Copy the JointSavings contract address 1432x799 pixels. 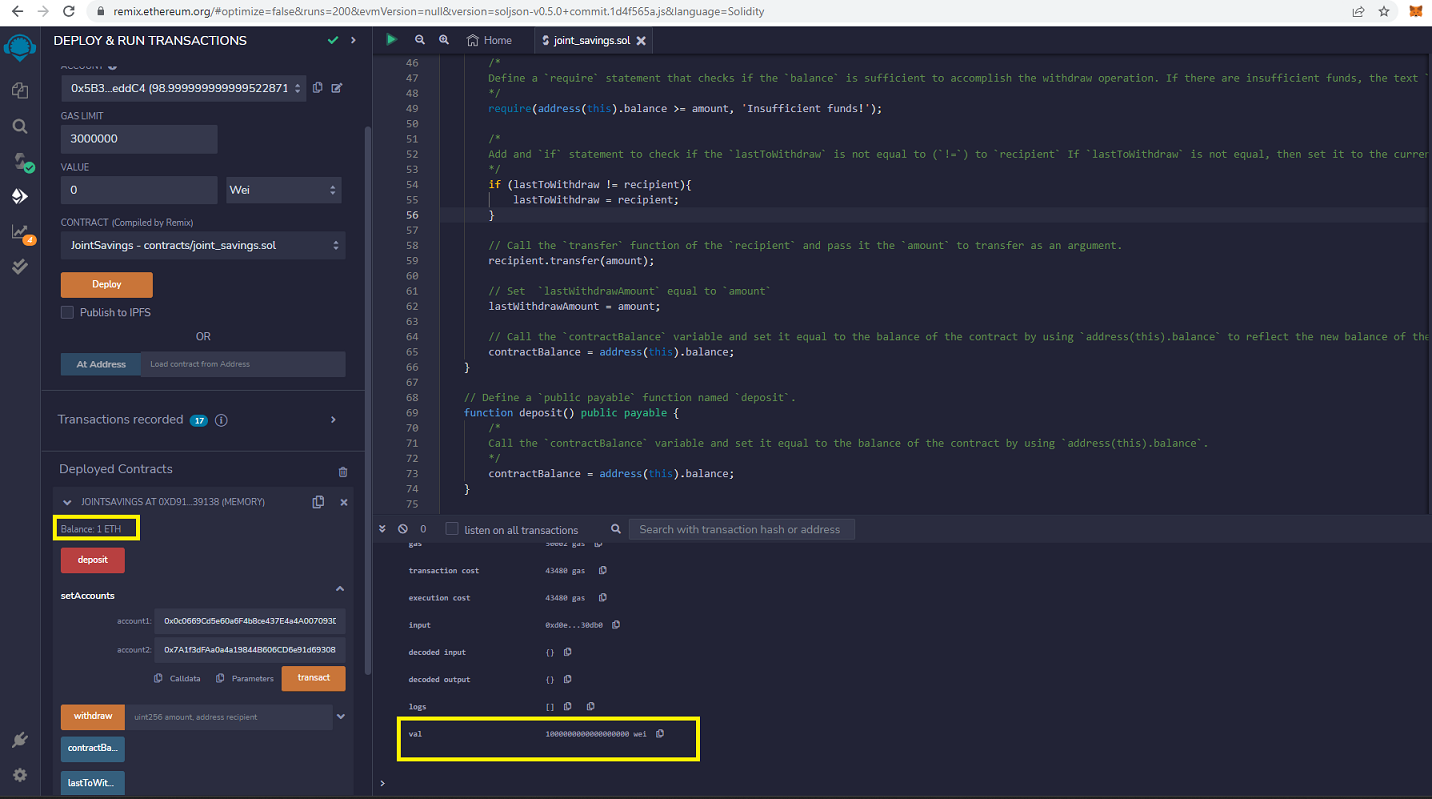(318, 502)
